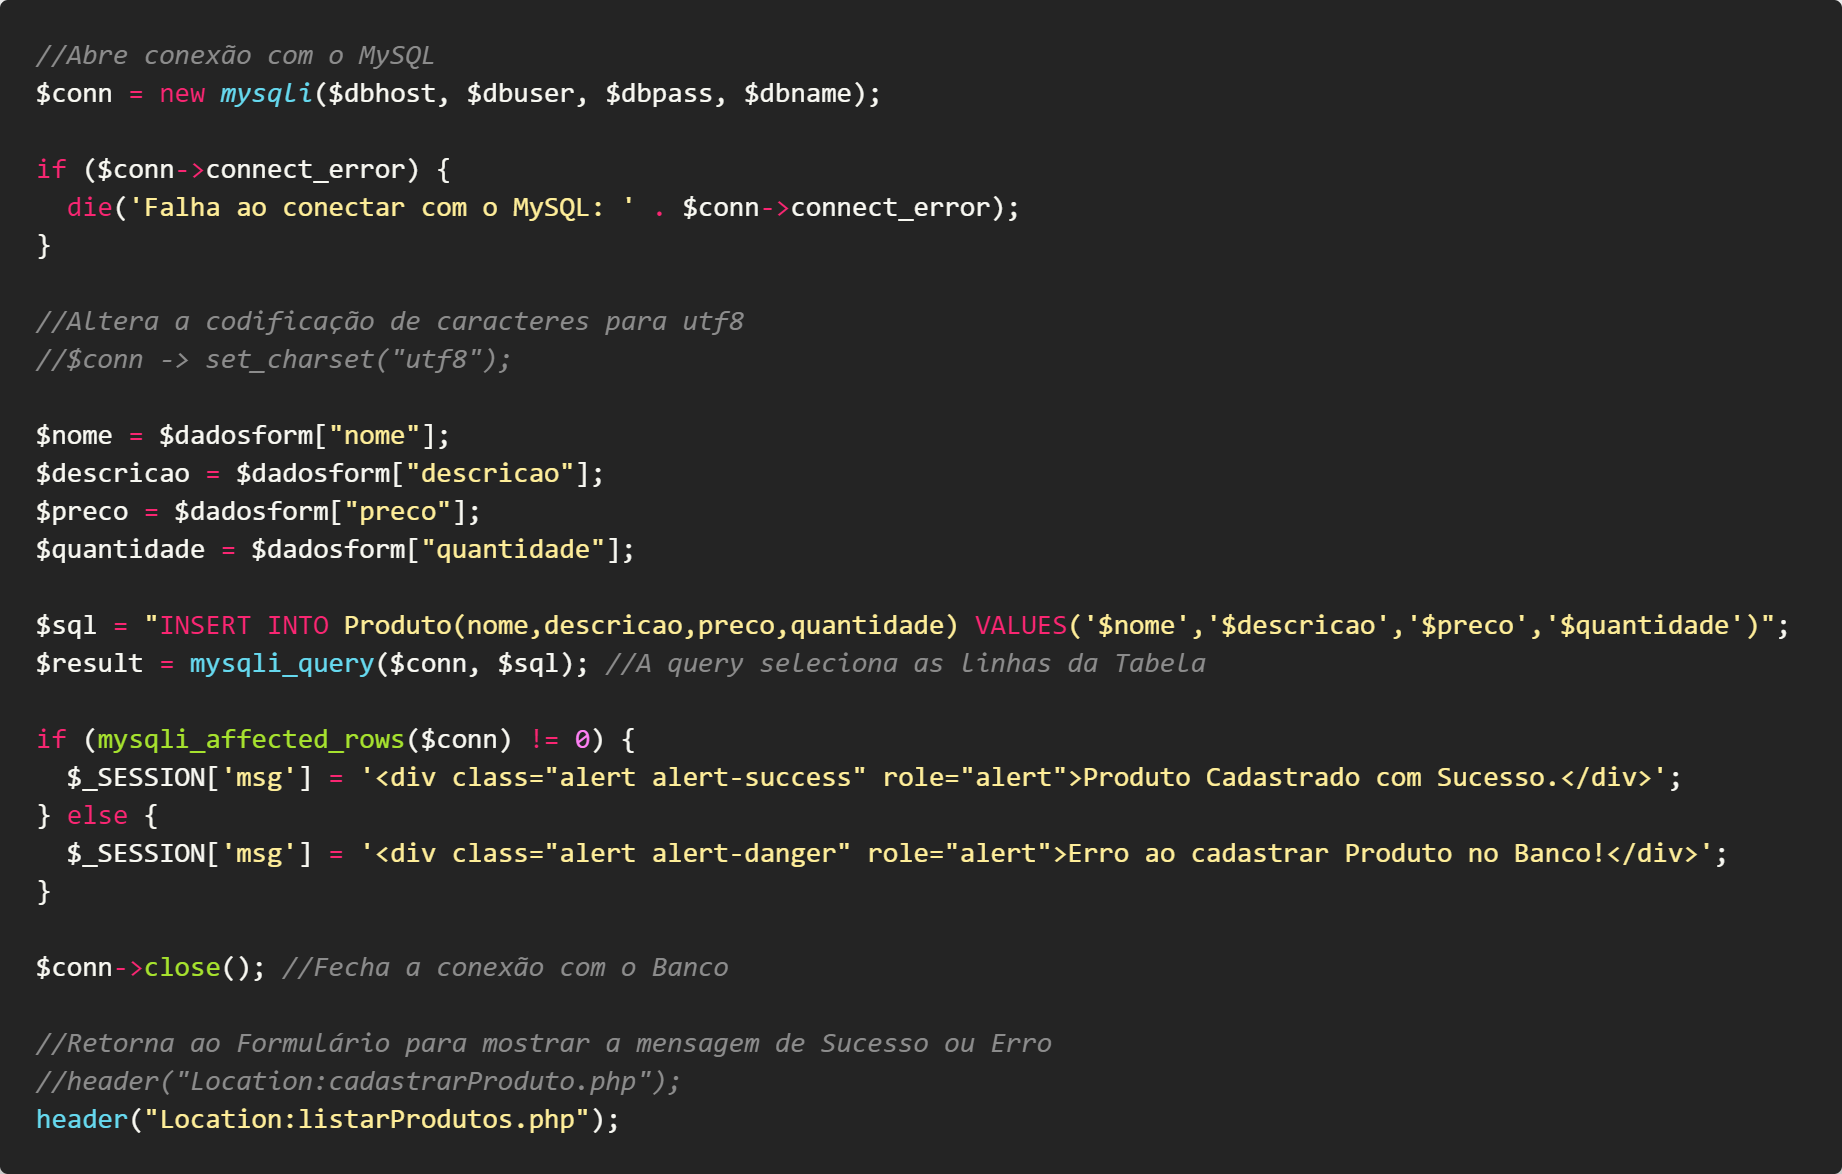Click comment '//A query seleciona as linhas da Tabela'
Screen dimensions: 1842x1174
click(x=905, y=663)
